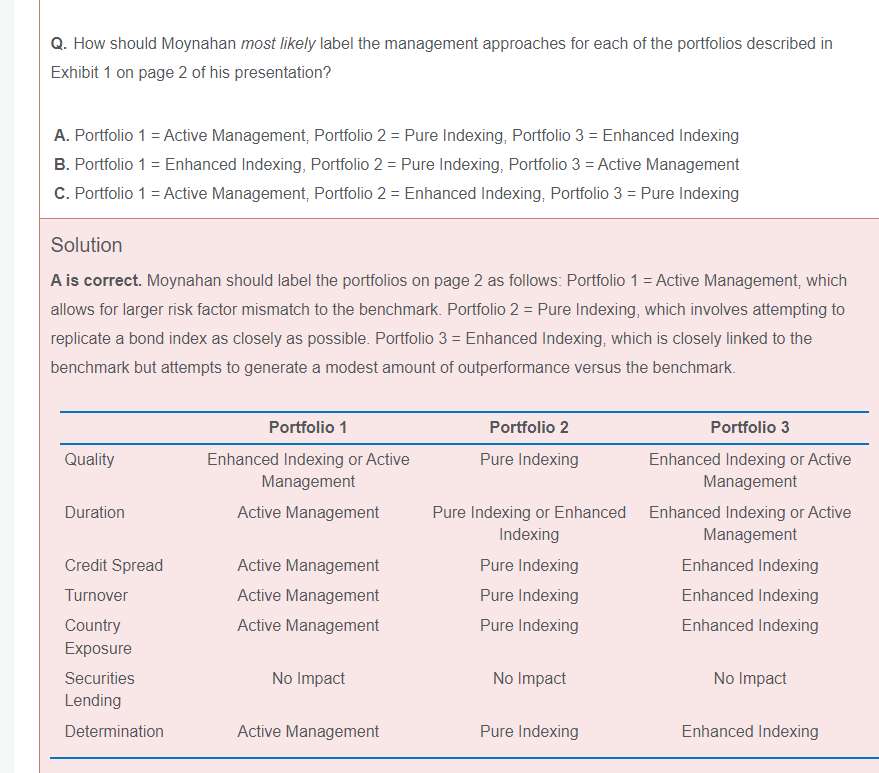Image resolution: width=879 pixels, height=773 pixels.
Task: Click the italic 'most likely' in the question
Action: point(278,44)
